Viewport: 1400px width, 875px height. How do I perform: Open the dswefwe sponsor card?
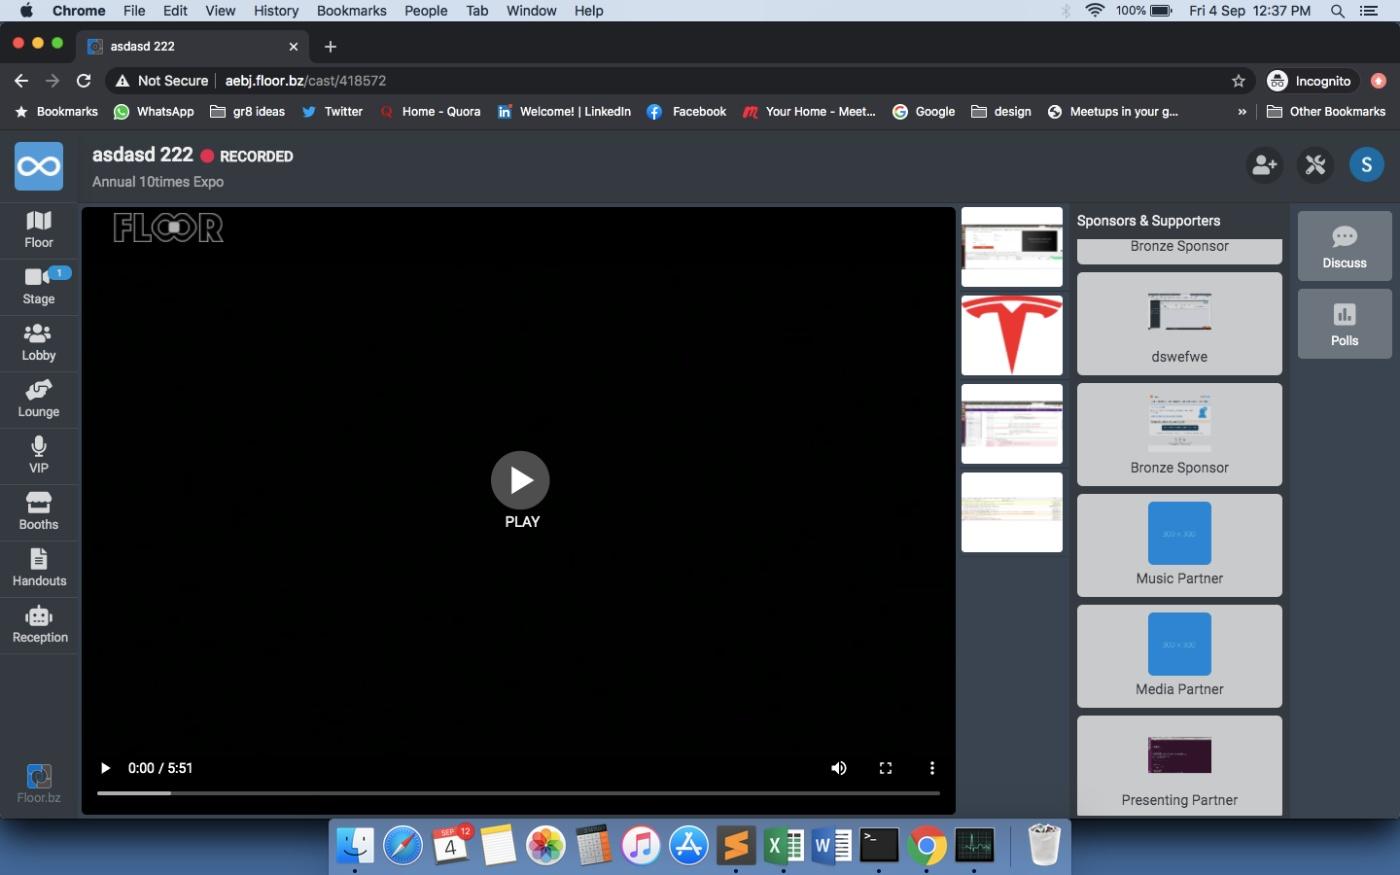point(1179,324)
